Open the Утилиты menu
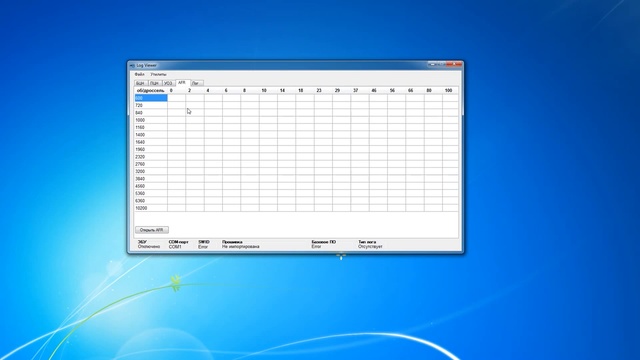Viewport: 640px width, 360px height. (158, 74)
